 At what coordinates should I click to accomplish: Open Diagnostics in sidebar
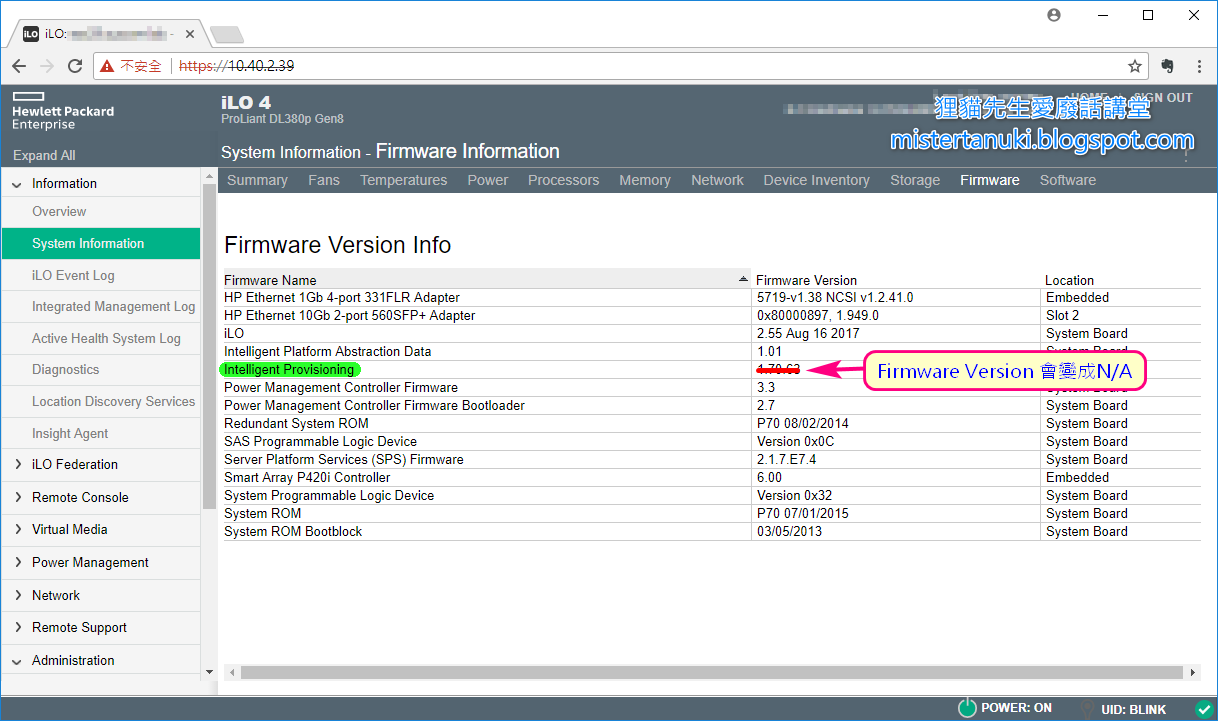[100, 370]
